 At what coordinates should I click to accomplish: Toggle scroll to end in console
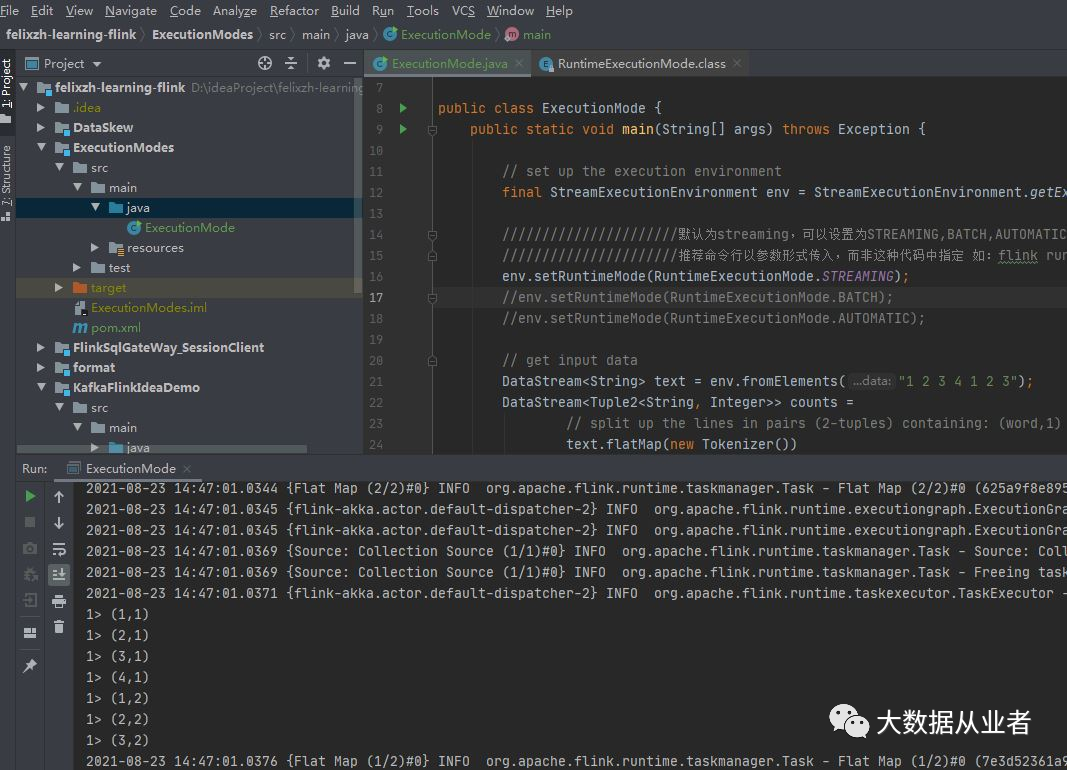[59, 575]
